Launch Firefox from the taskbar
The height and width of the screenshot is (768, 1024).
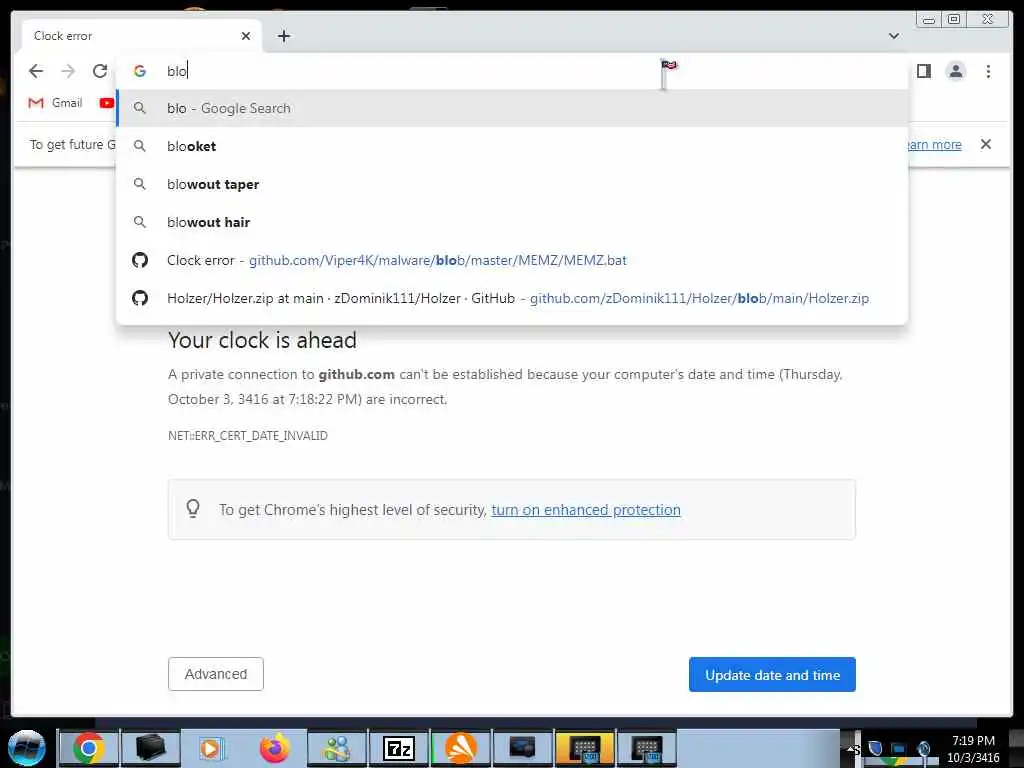click(x=274, y=748)
